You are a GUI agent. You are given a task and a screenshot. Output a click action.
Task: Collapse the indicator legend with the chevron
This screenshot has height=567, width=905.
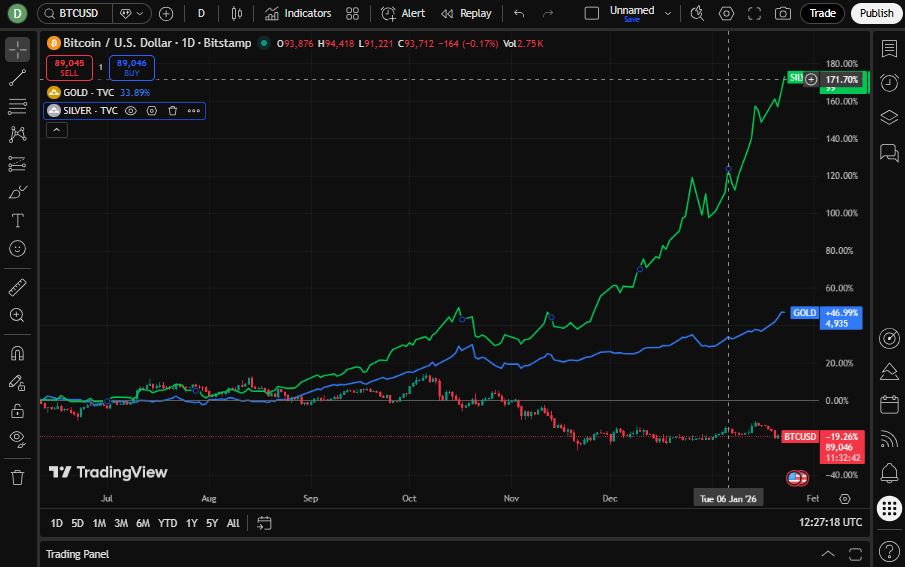click(57, 130)
